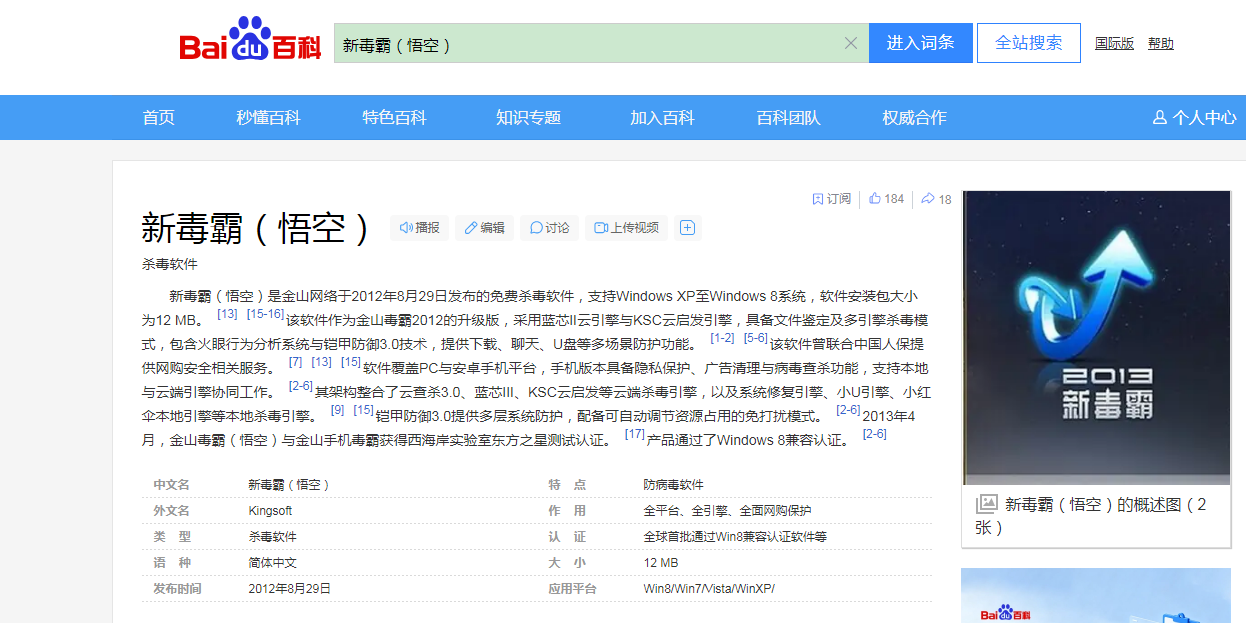
Task: Click the 进入词条 button
Action: point(921,43)
